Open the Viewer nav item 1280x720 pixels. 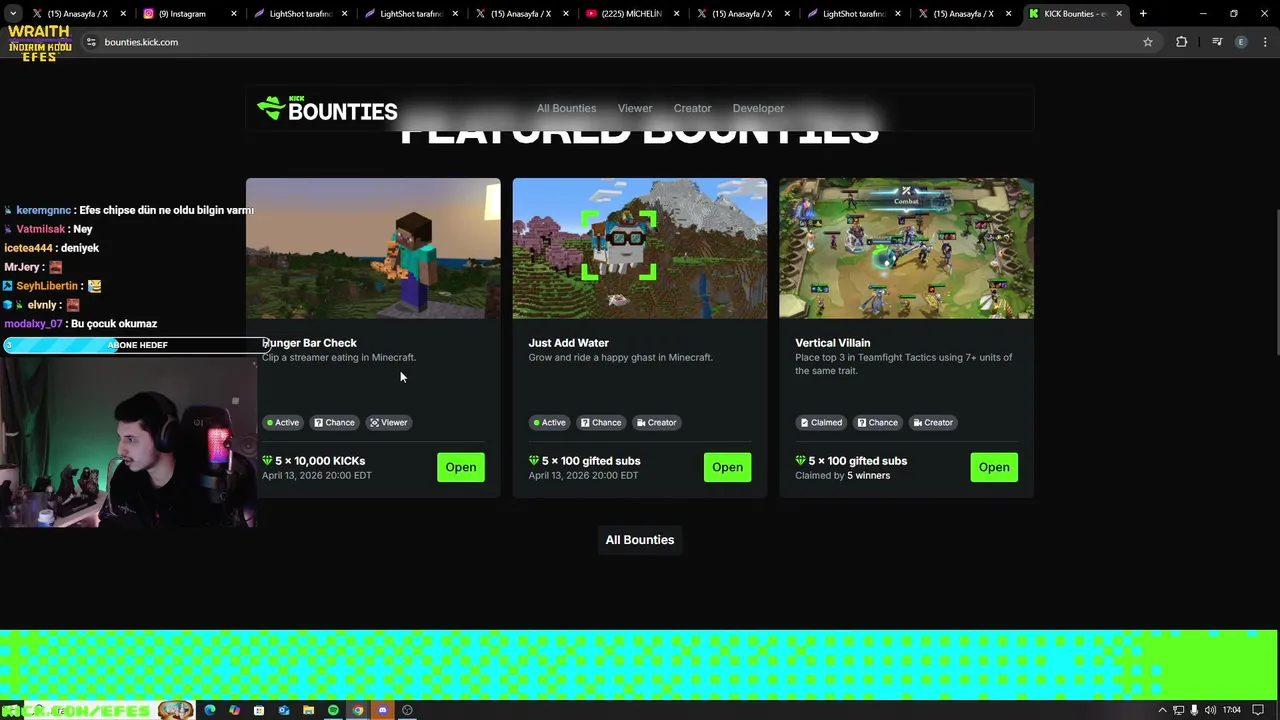pos(635,108)
